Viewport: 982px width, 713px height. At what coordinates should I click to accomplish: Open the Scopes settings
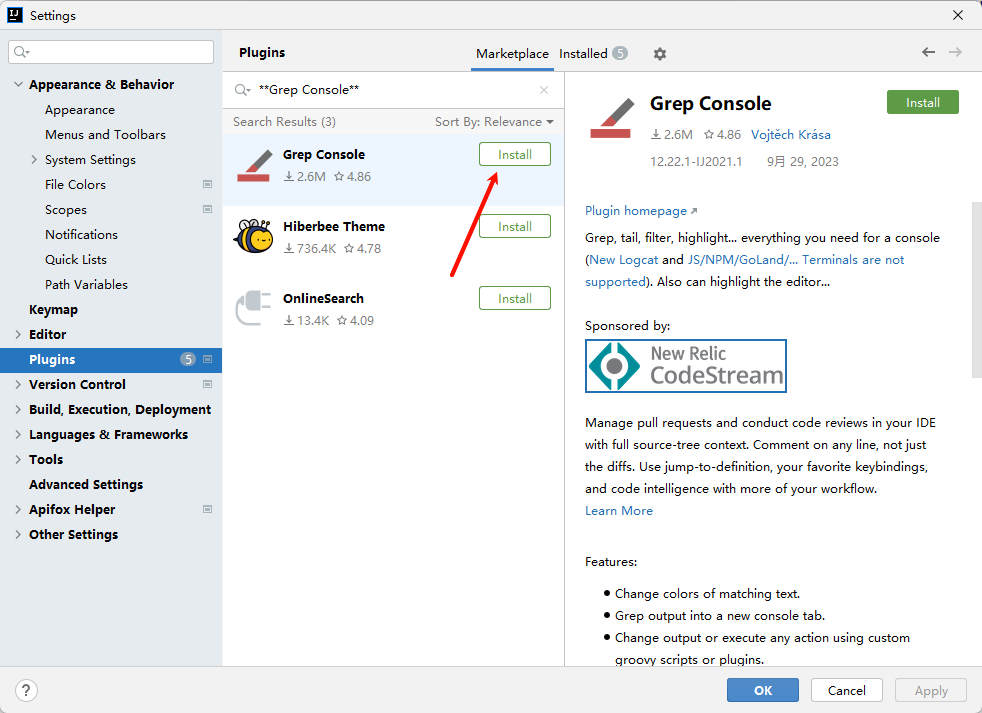tap(66, 210)
